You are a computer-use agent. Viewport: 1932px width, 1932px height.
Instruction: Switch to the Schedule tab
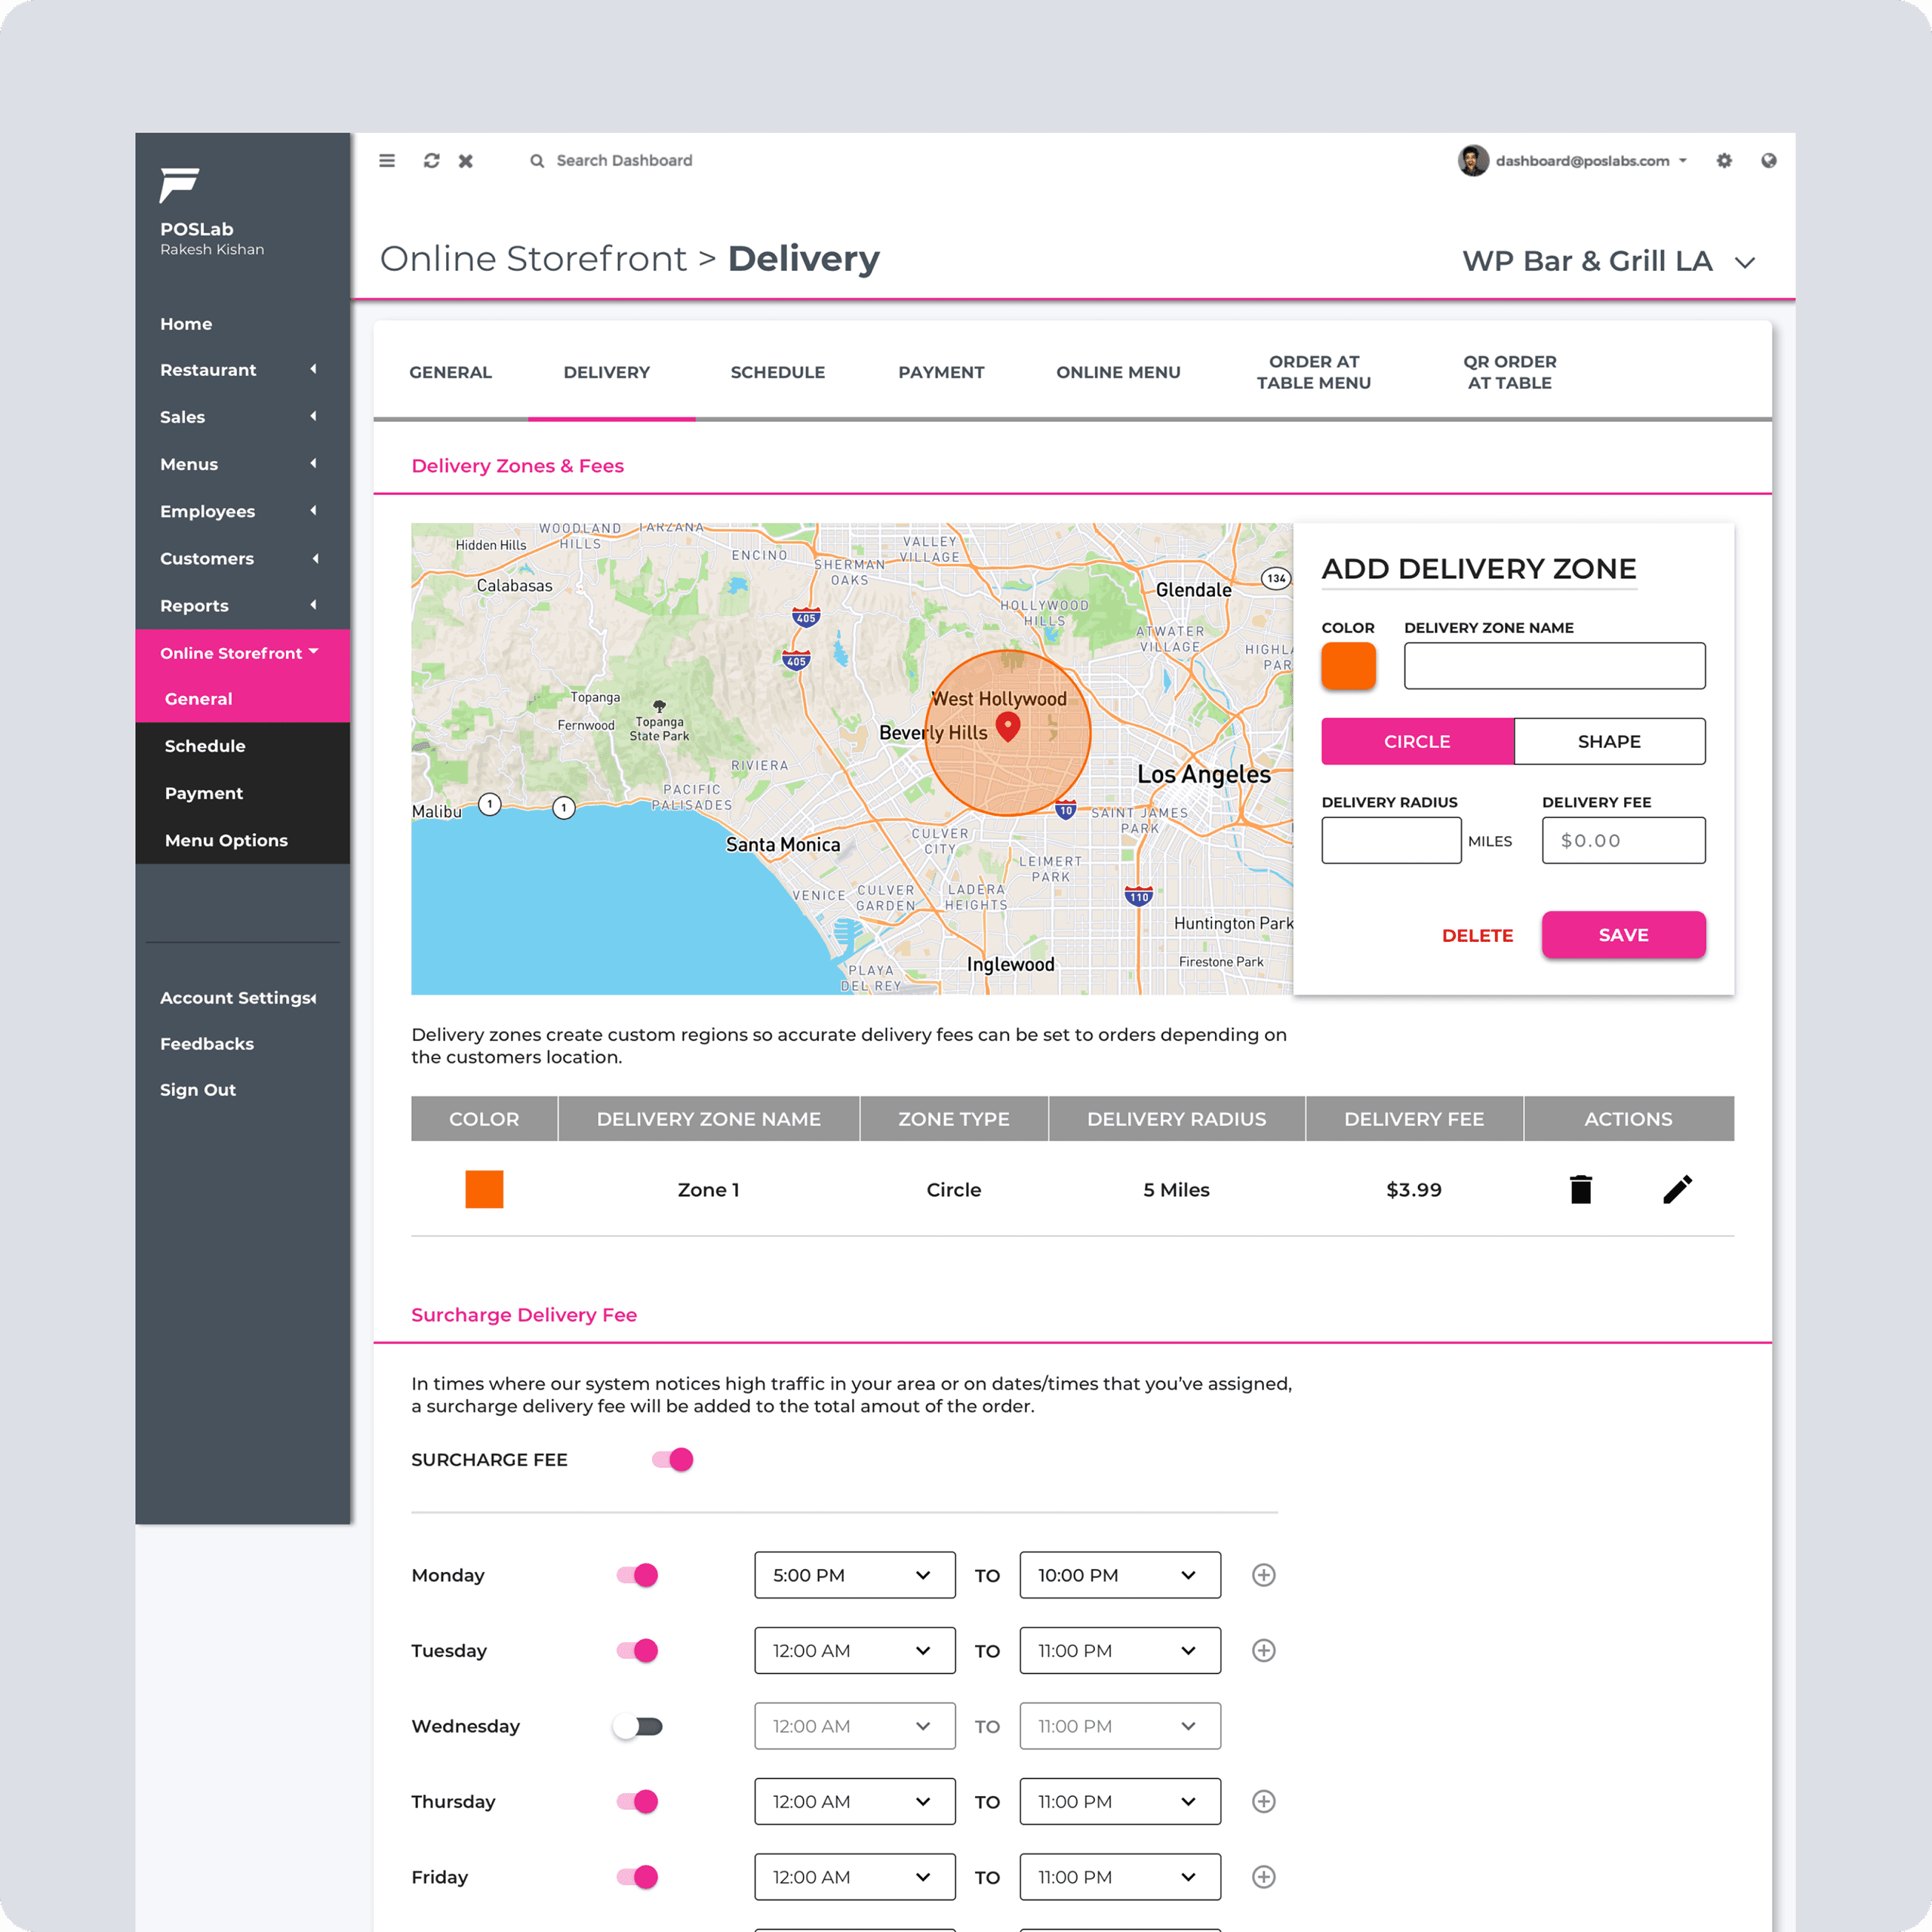777,372
